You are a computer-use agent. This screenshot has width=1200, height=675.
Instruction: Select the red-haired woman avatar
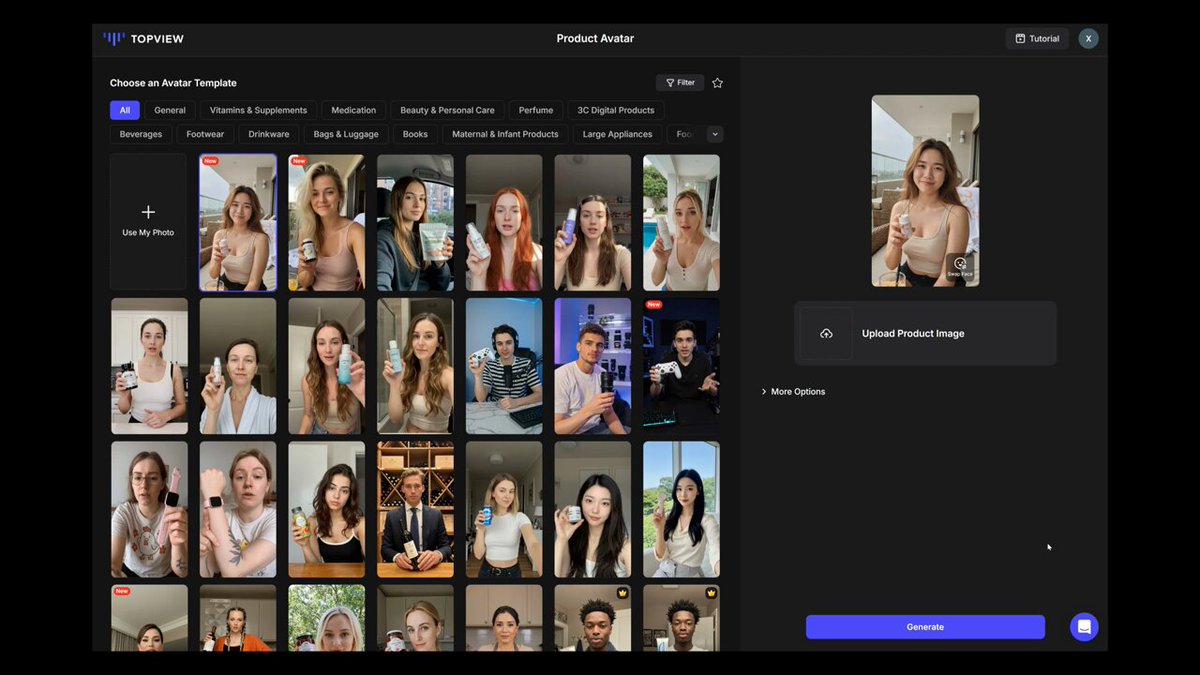coord(504,222)
